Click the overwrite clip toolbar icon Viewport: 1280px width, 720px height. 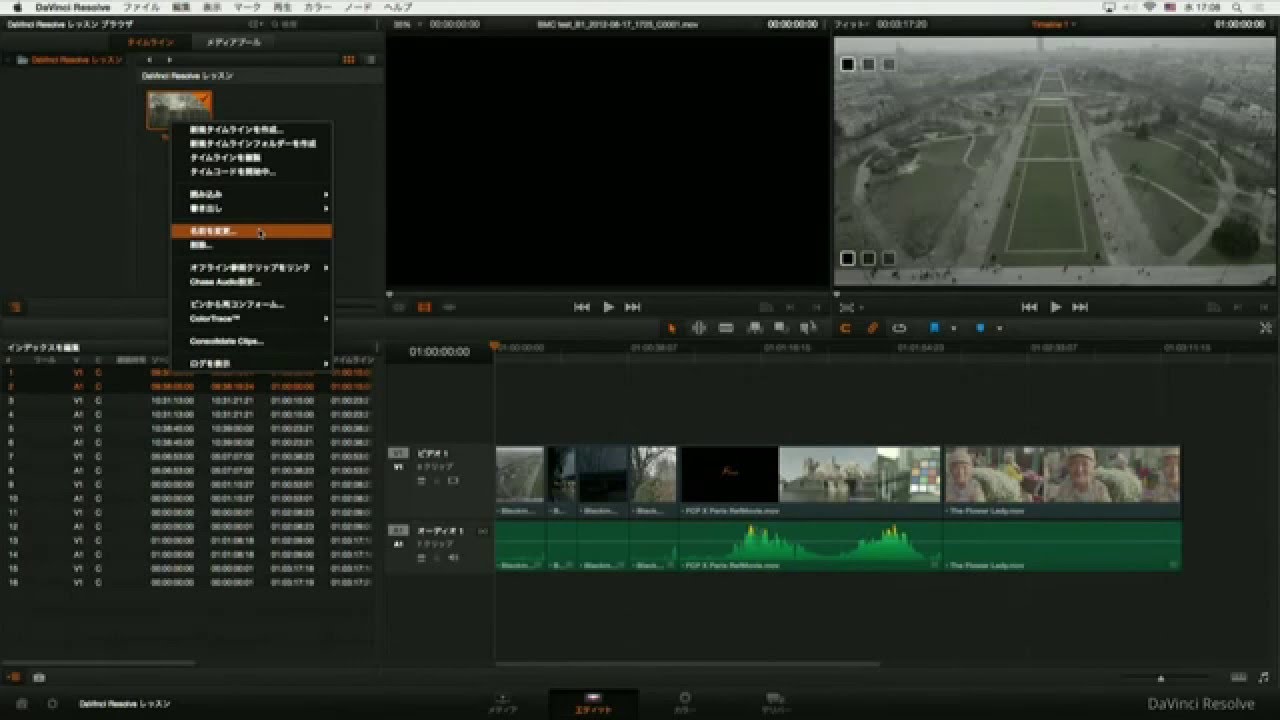tap(781, 328)
